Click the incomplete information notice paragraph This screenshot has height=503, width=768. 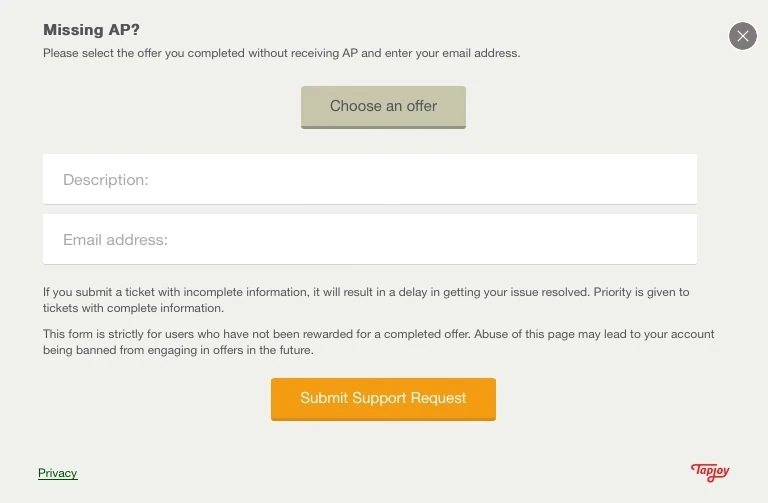pos(366,300)
